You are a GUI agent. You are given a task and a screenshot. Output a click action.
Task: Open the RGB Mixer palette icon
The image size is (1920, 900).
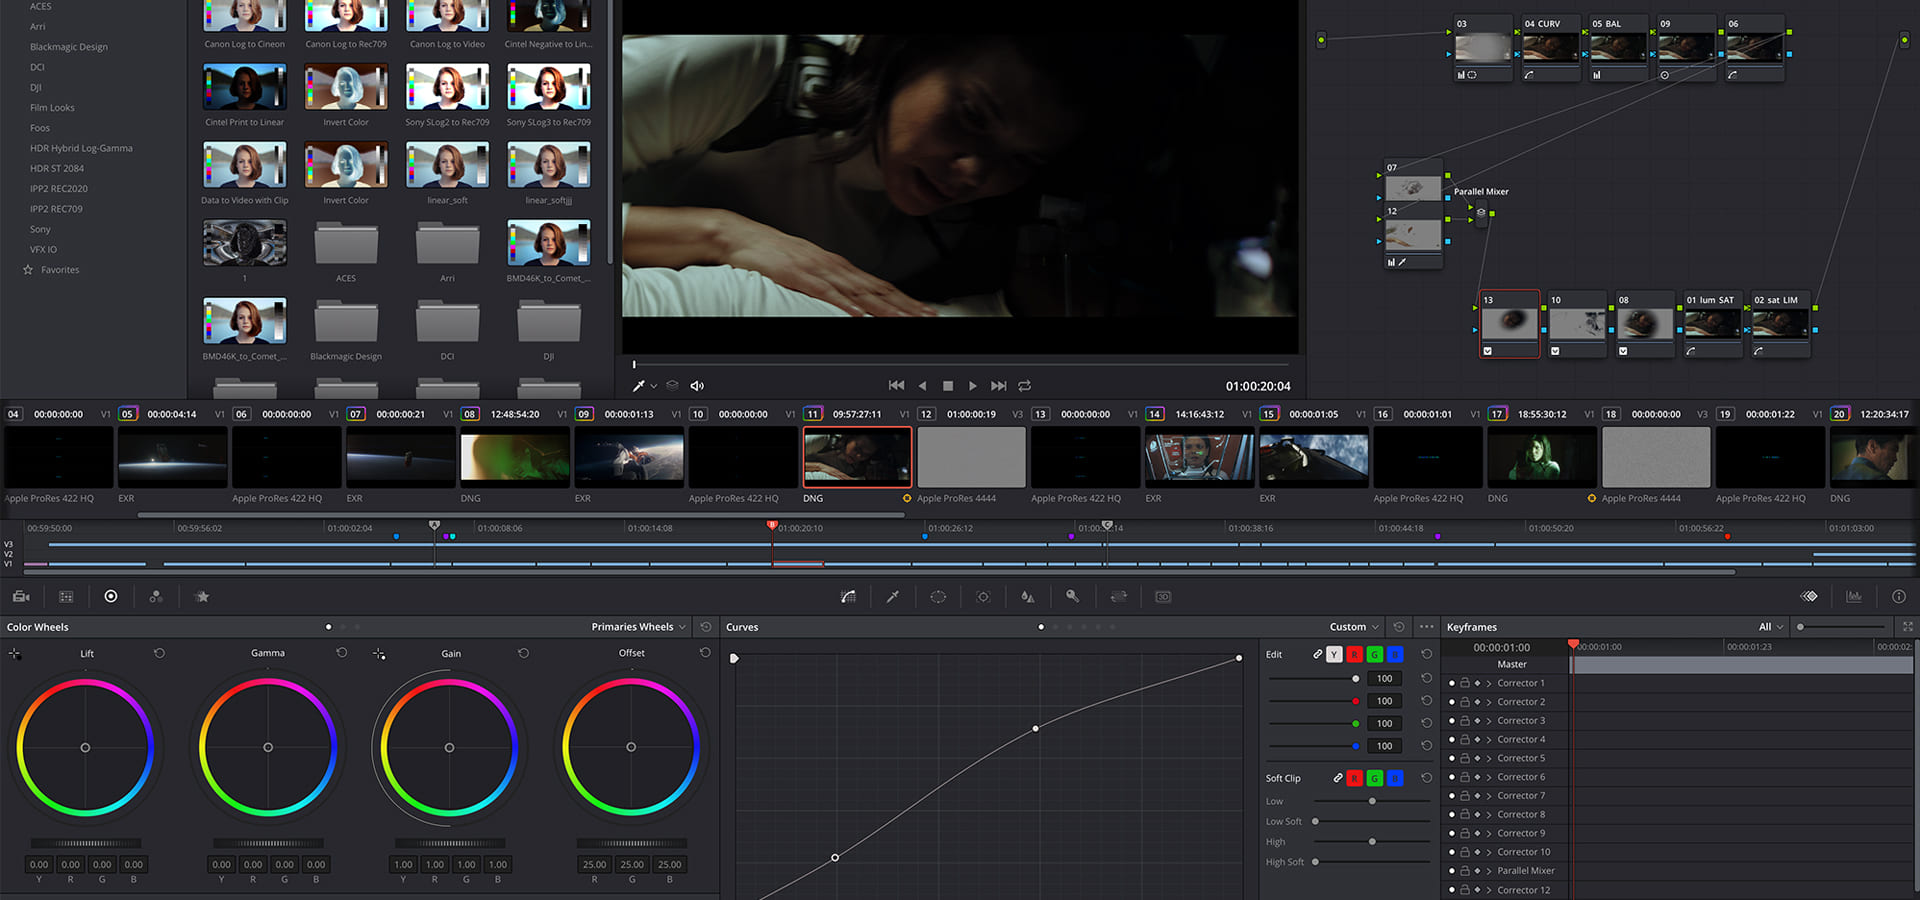tap(156, 596)
